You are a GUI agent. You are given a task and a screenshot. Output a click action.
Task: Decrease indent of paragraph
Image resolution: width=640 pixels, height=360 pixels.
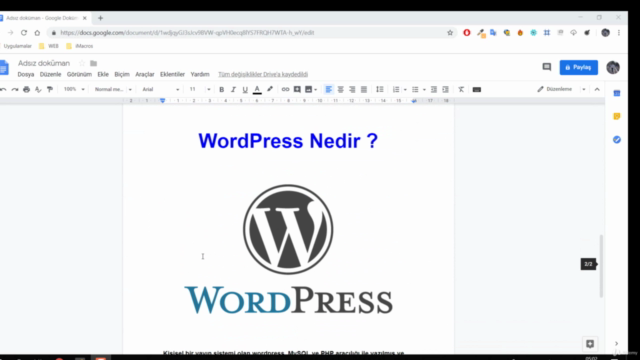click(x=433, y=89)
